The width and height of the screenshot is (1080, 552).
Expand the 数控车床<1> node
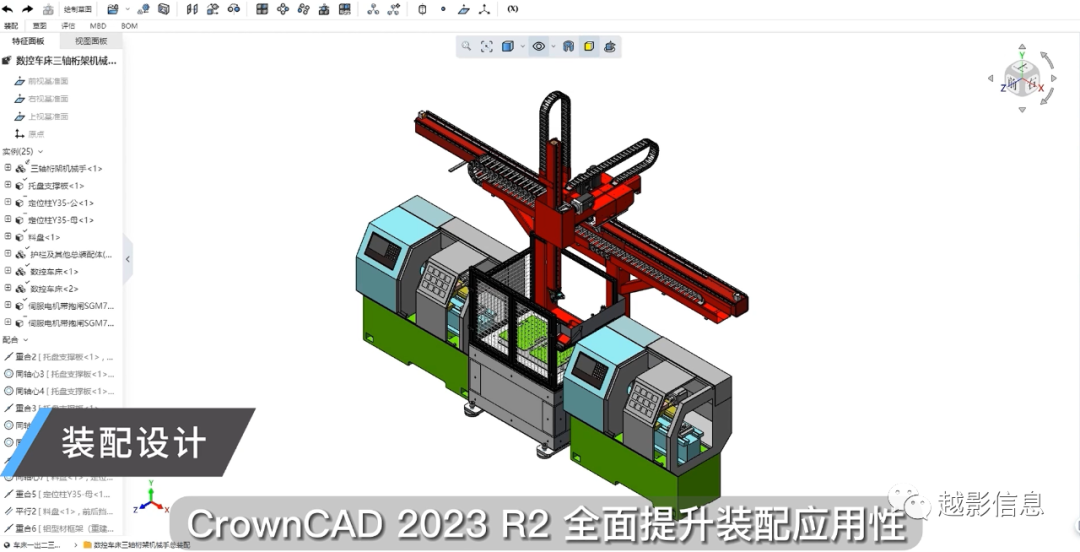(x=8, y=271)
